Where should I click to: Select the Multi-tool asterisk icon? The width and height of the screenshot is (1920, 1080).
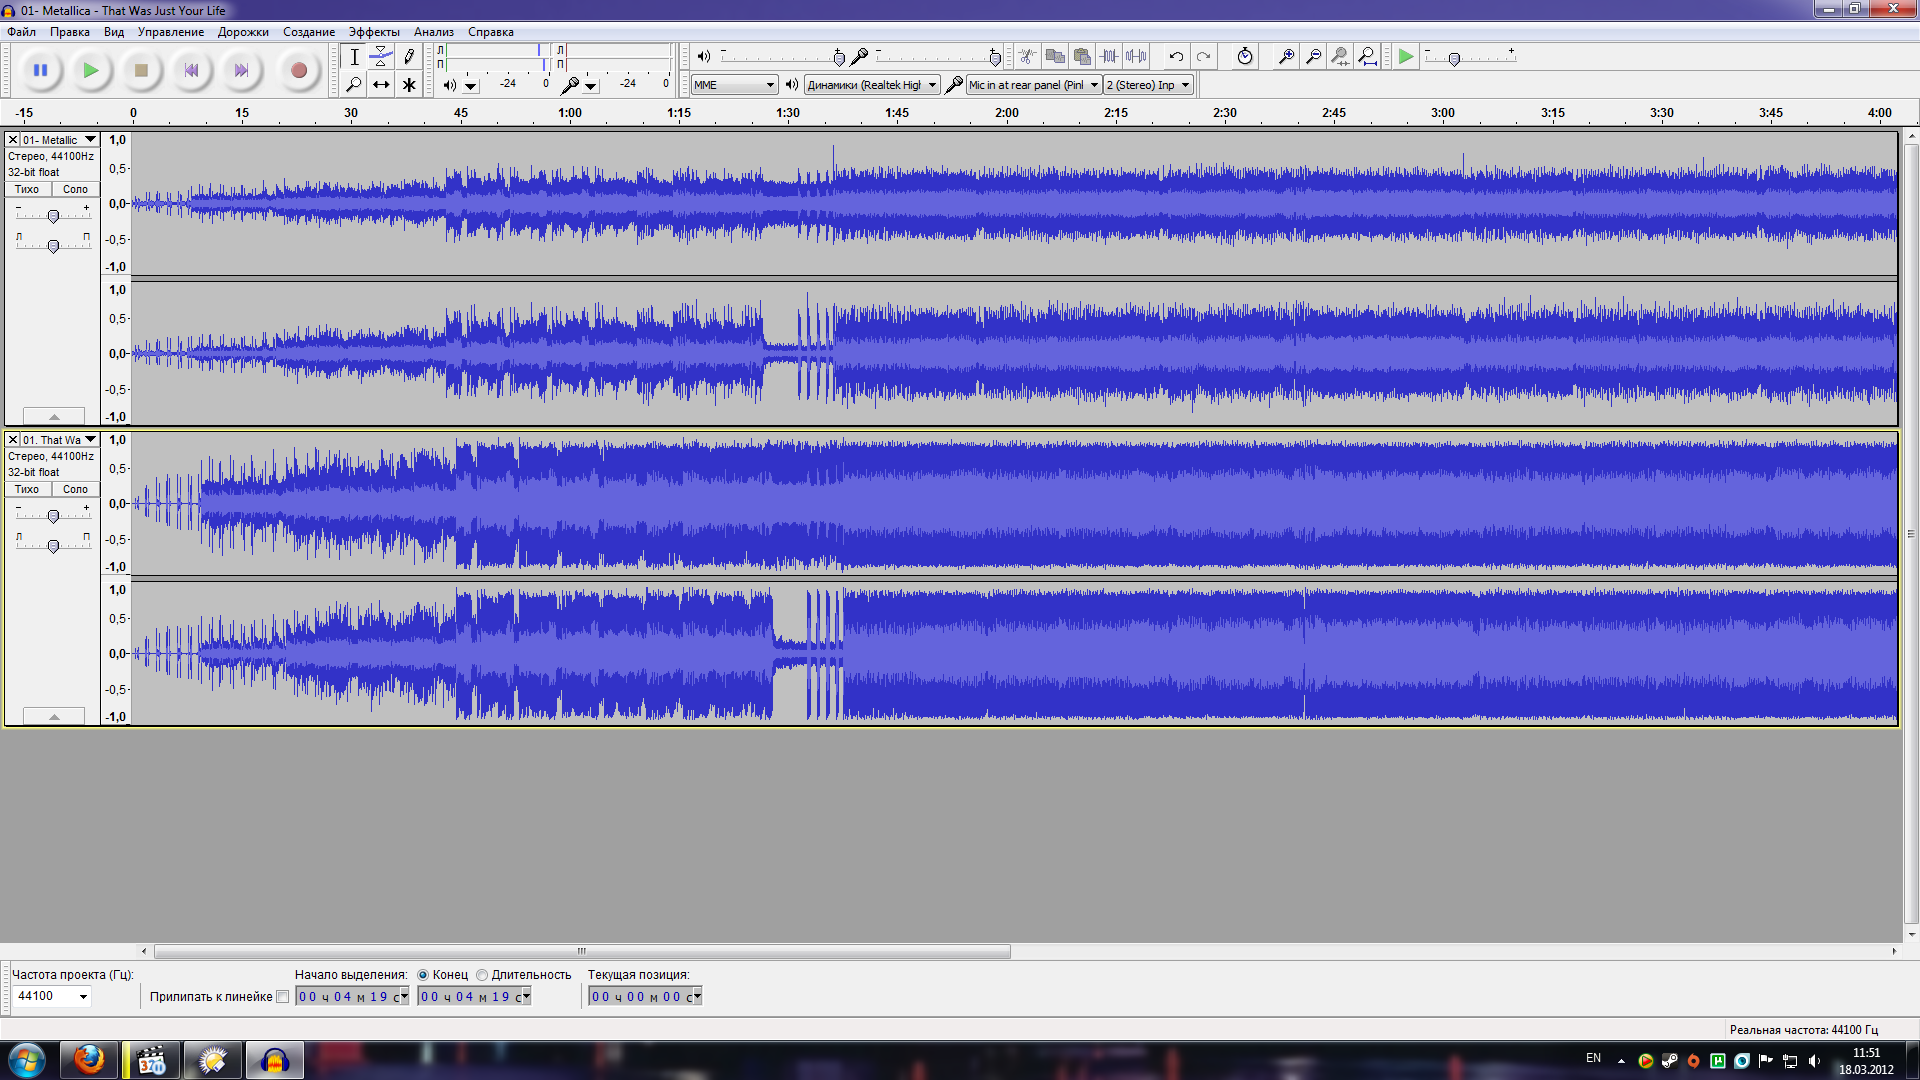[x=409, y=85]
